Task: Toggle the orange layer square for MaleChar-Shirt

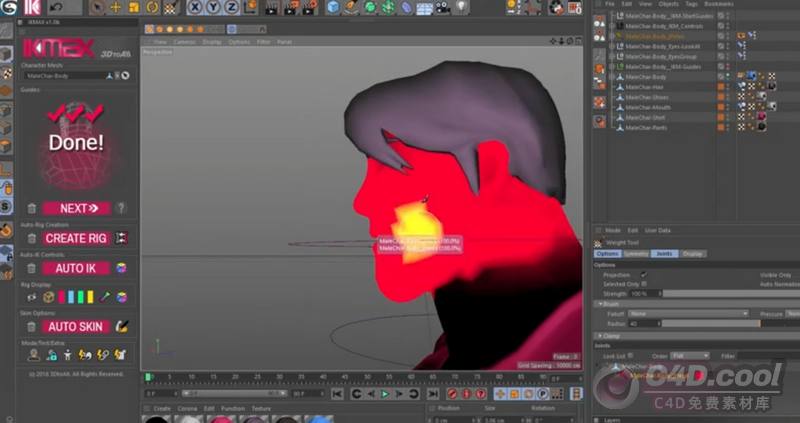Action: tap(721, 117)
